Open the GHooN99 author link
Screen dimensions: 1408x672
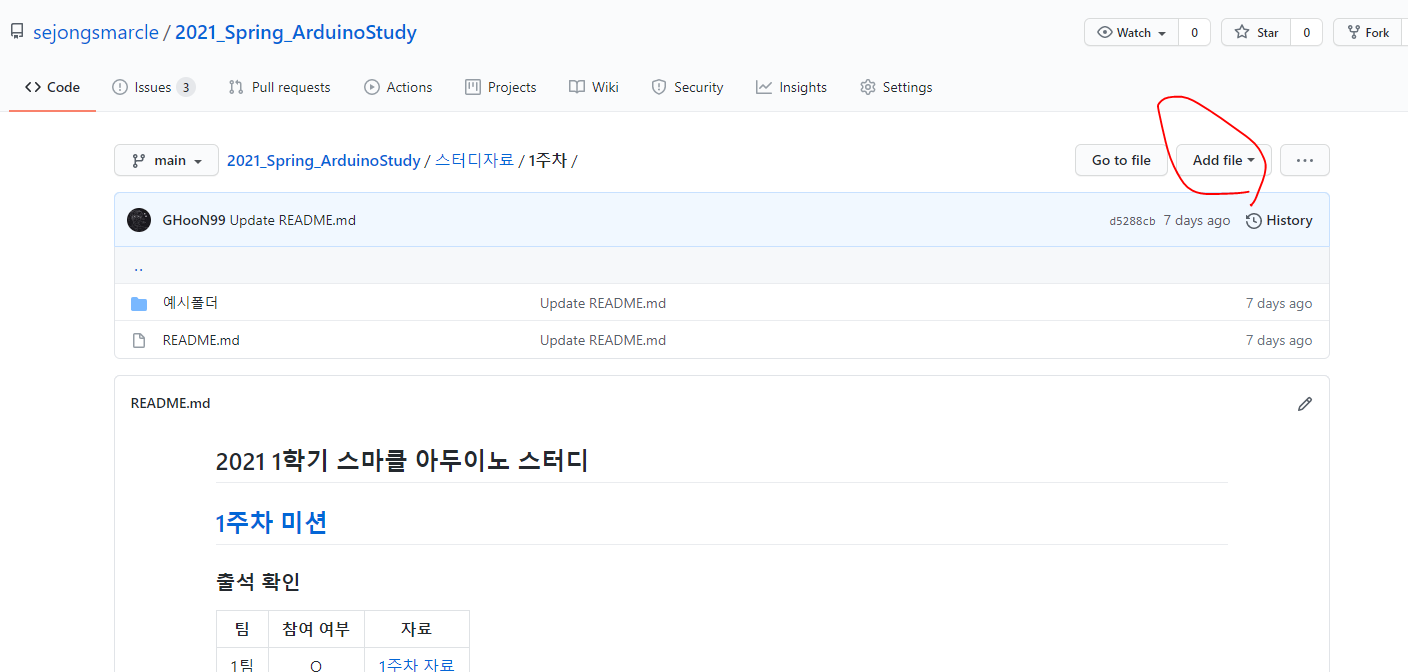point(194,220)
